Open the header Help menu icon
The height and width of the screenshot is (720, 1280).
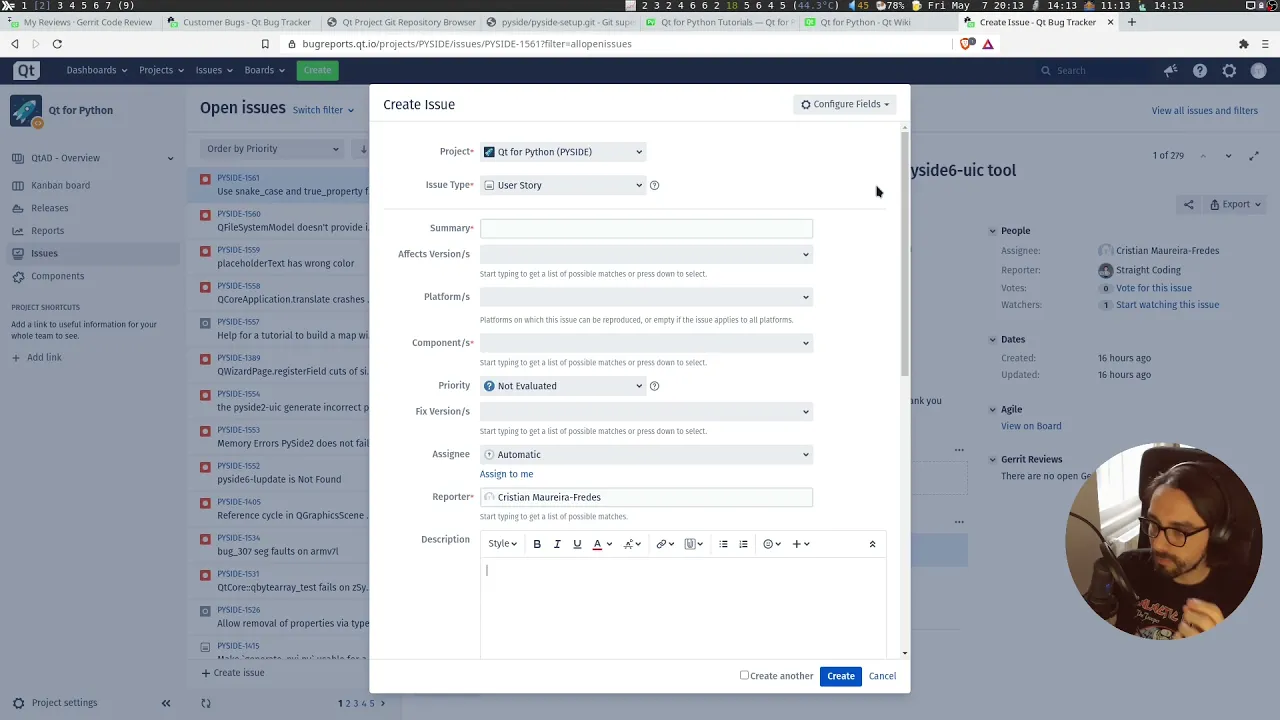pyautogui.click(x=1200, y=70)
